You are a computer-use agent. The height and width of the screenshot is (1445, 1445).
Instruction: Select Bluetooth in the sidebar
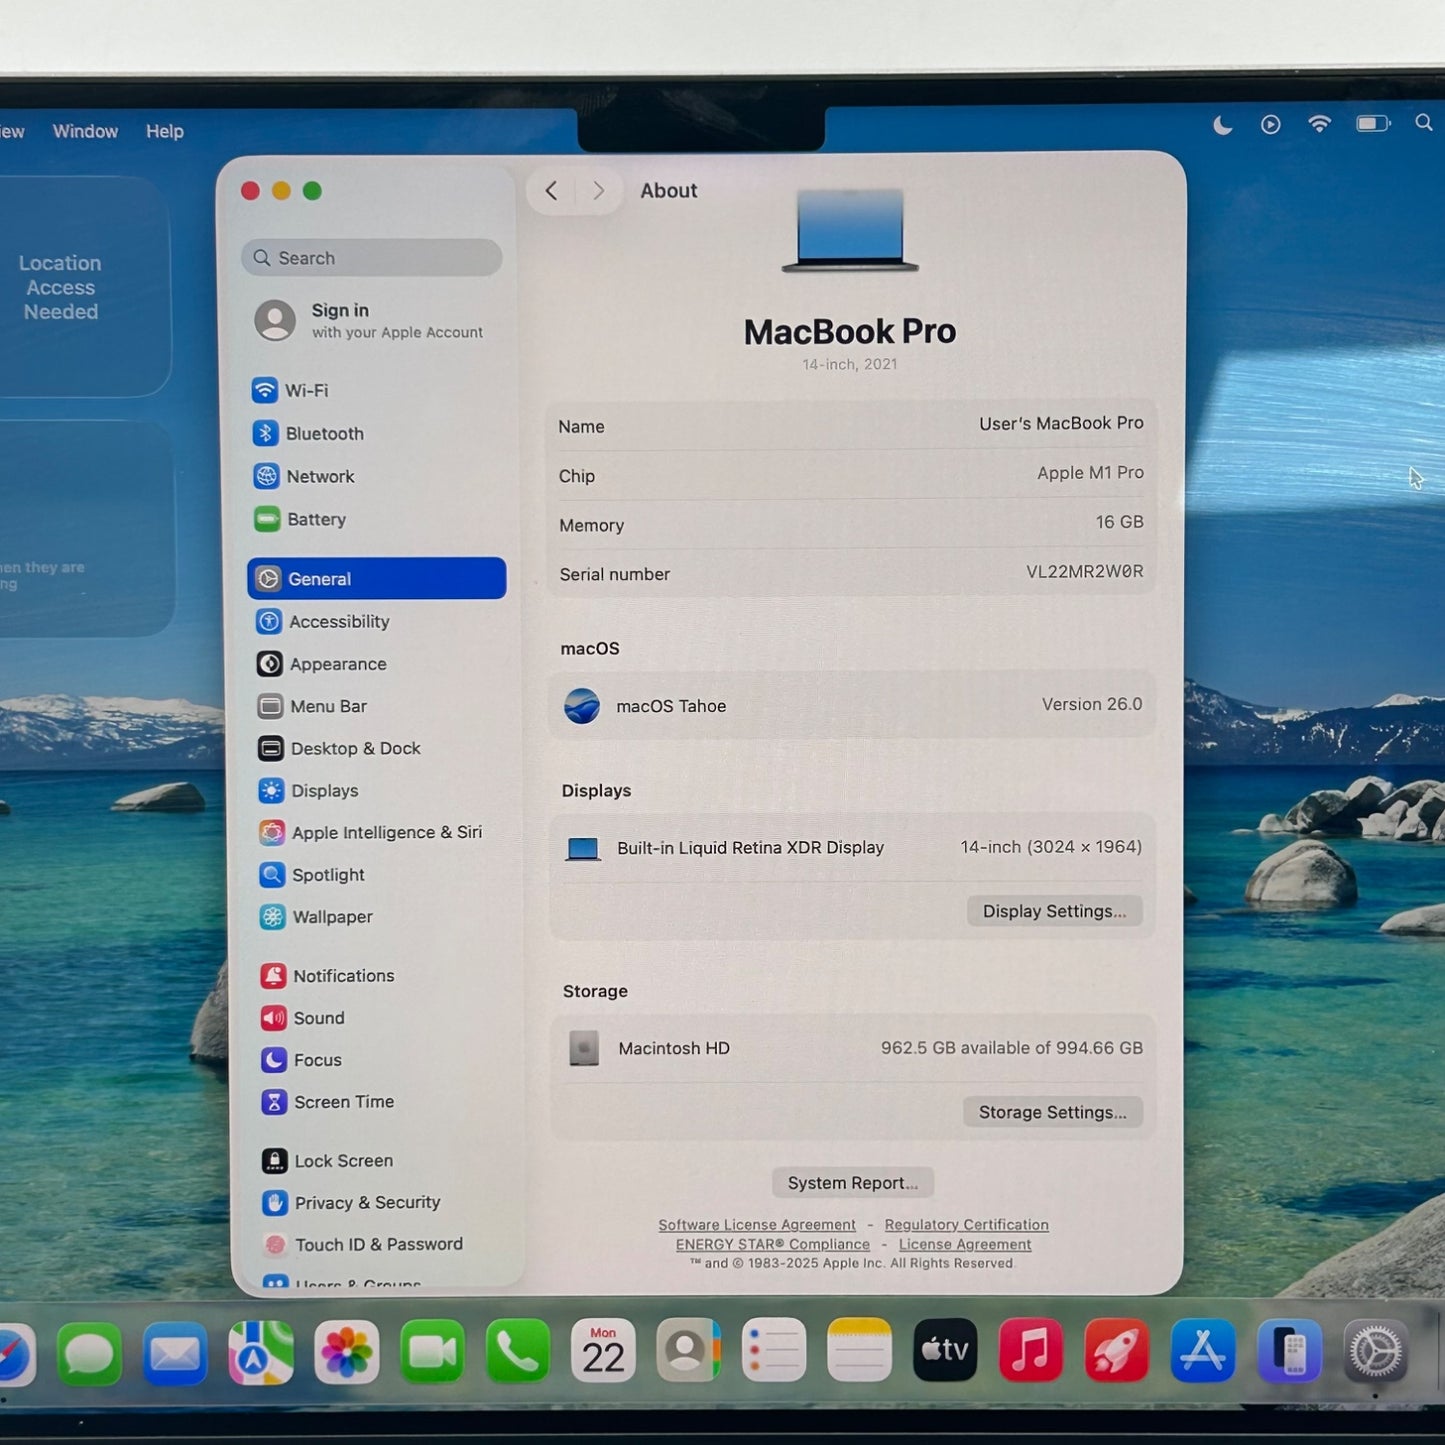tap(323, 434)
